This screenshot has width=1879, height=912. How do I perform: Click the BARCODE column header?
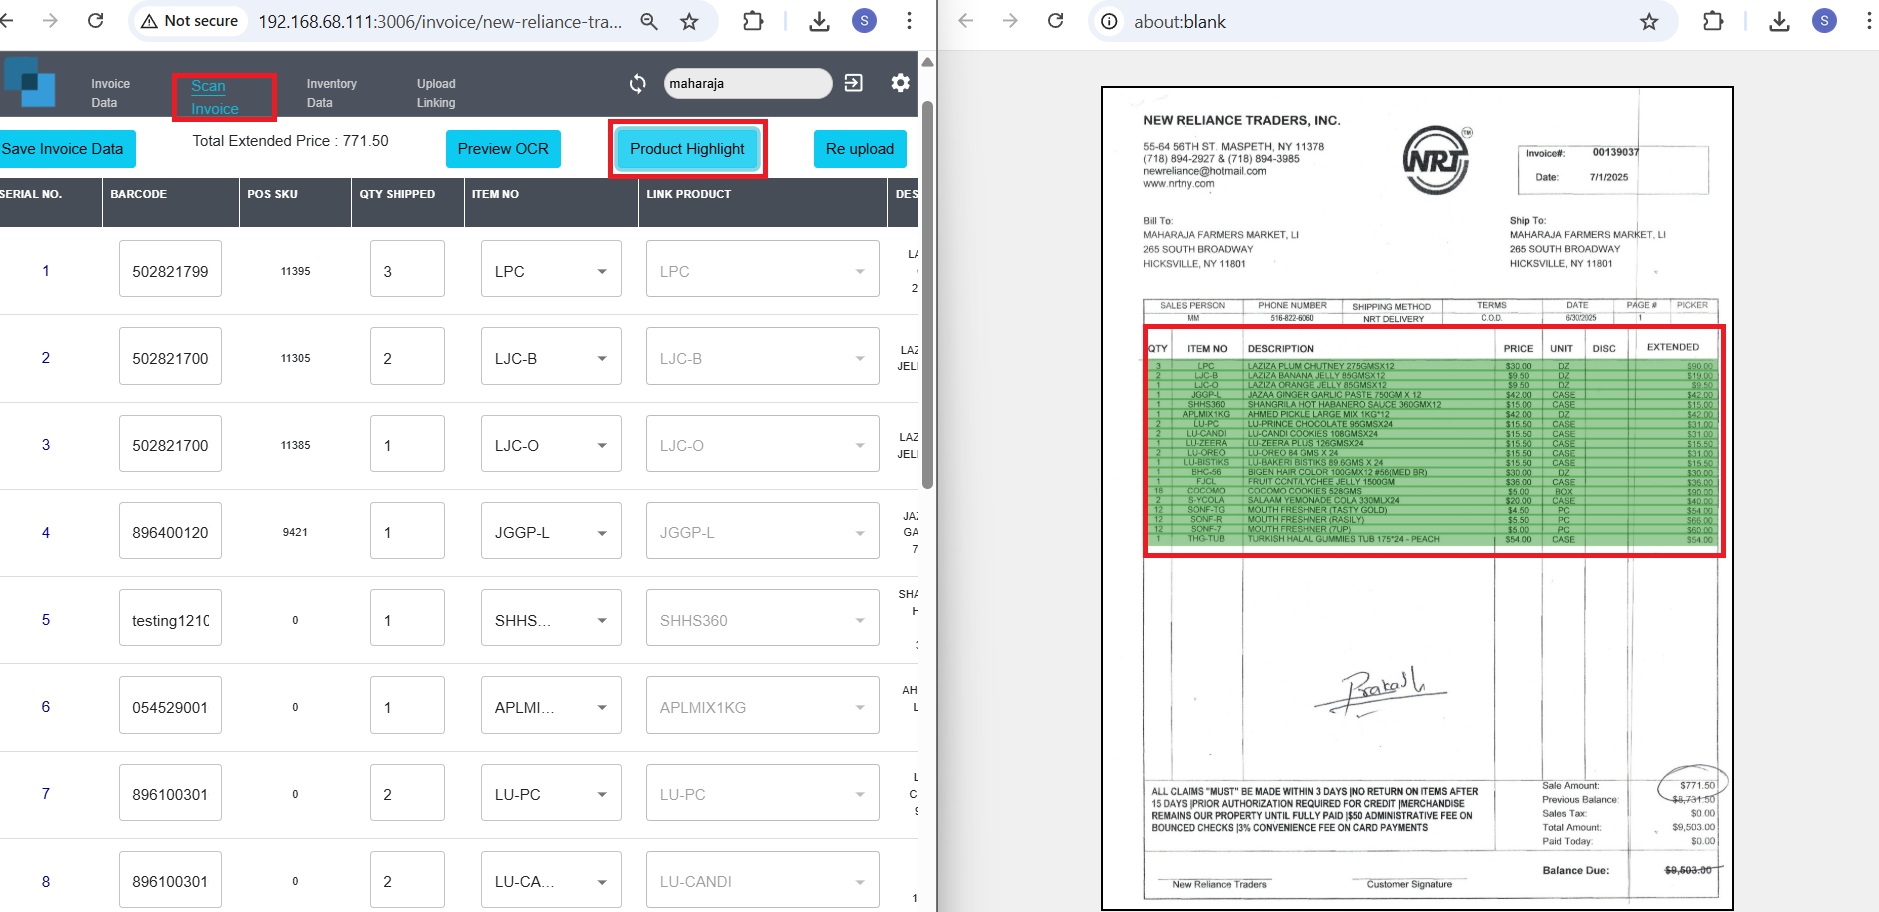coord(139,194)
